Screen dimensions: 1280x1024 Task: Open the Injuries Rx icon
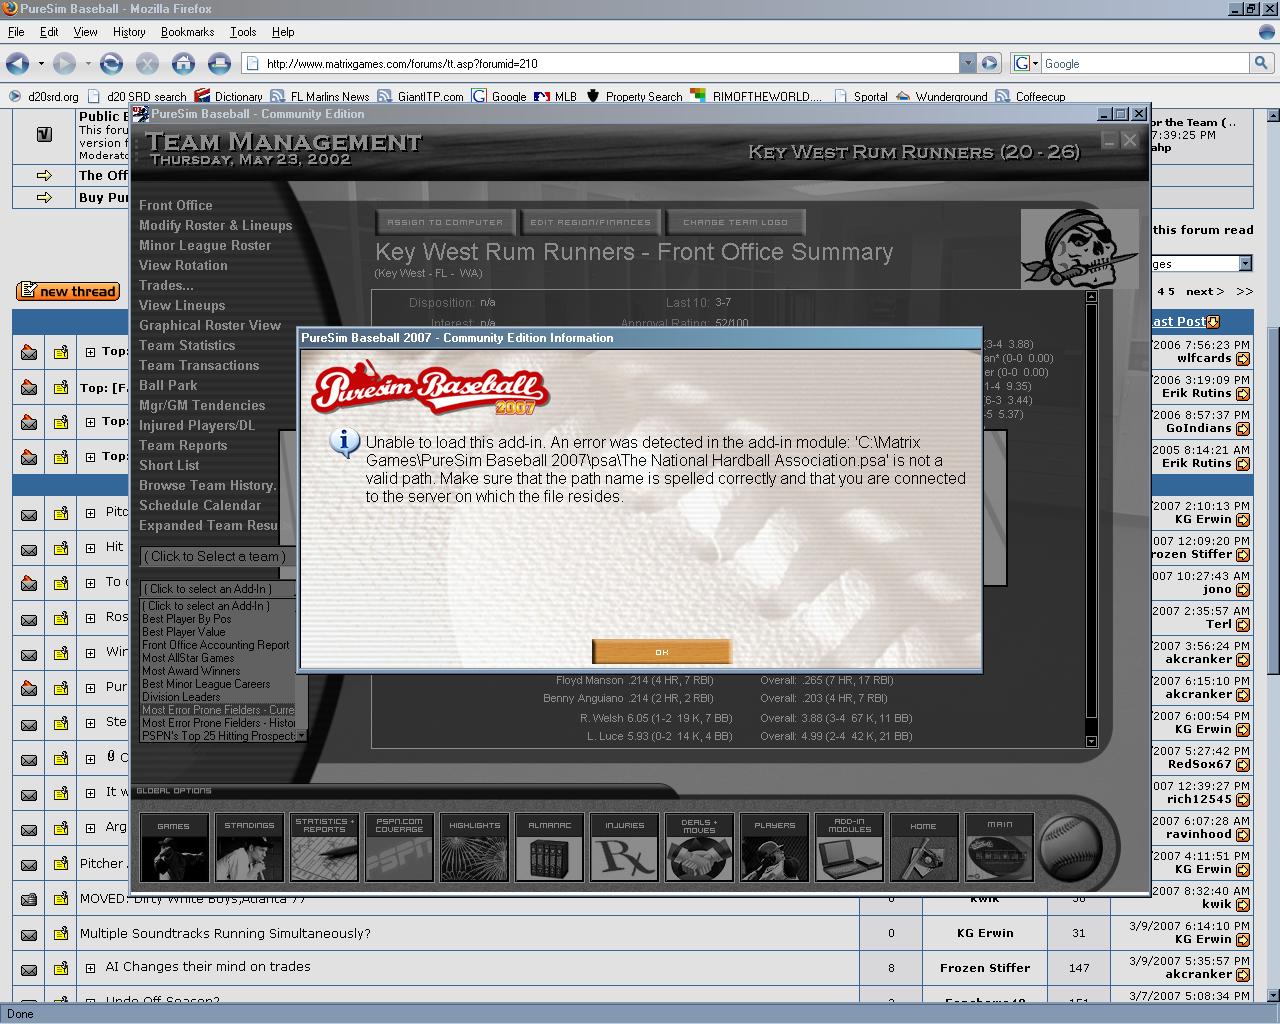pyautogui.click(x=624, y=847)
